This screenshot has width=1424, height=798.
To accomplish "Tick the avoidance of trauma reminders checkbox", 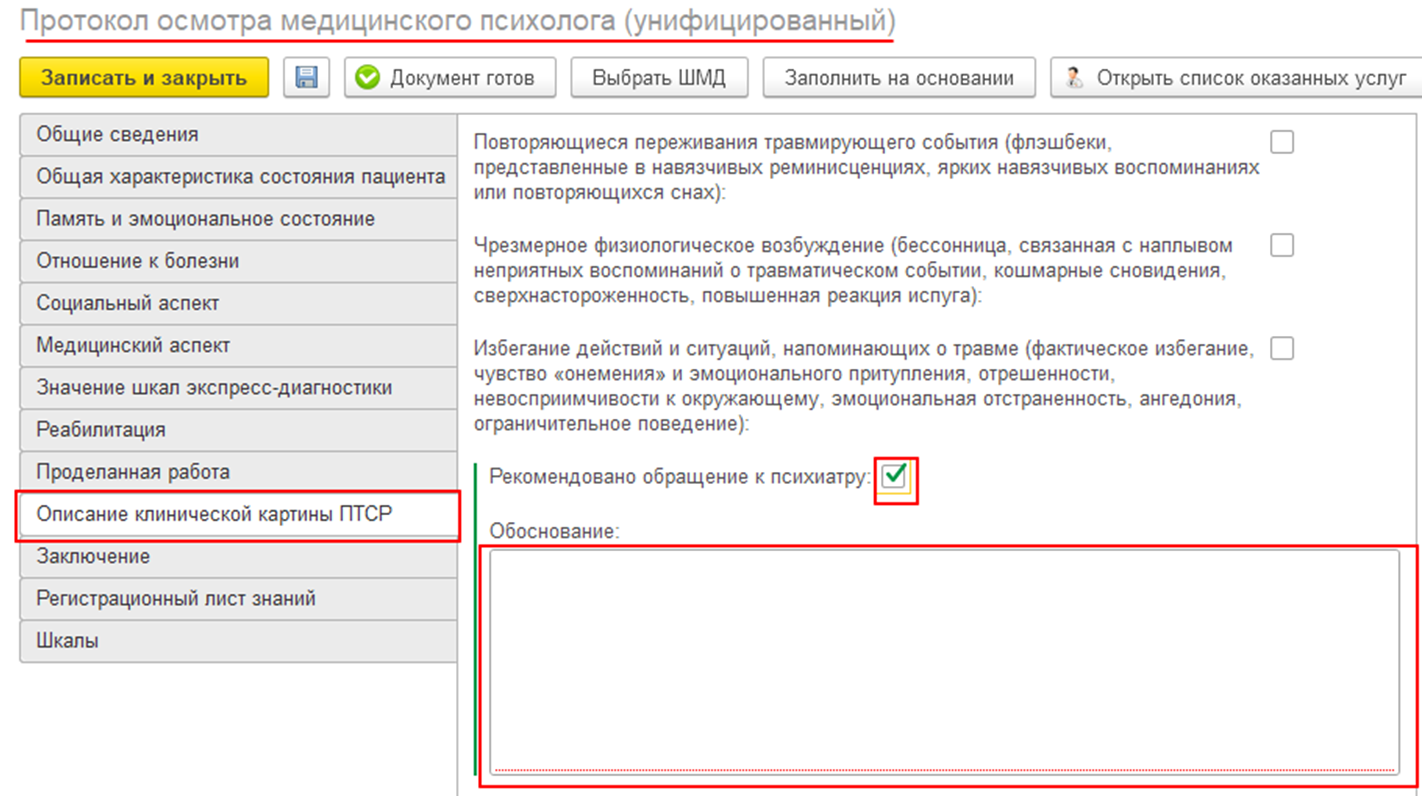I will 1281,348.
